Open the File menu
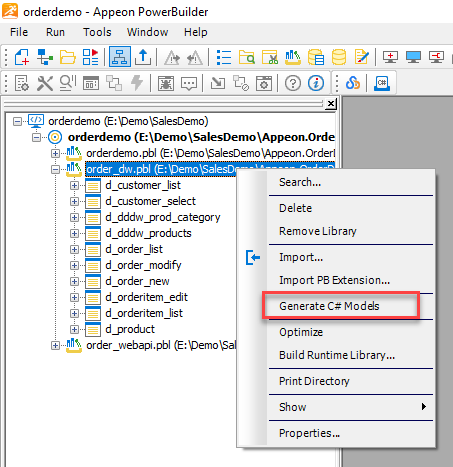 (x=19, y=32)
